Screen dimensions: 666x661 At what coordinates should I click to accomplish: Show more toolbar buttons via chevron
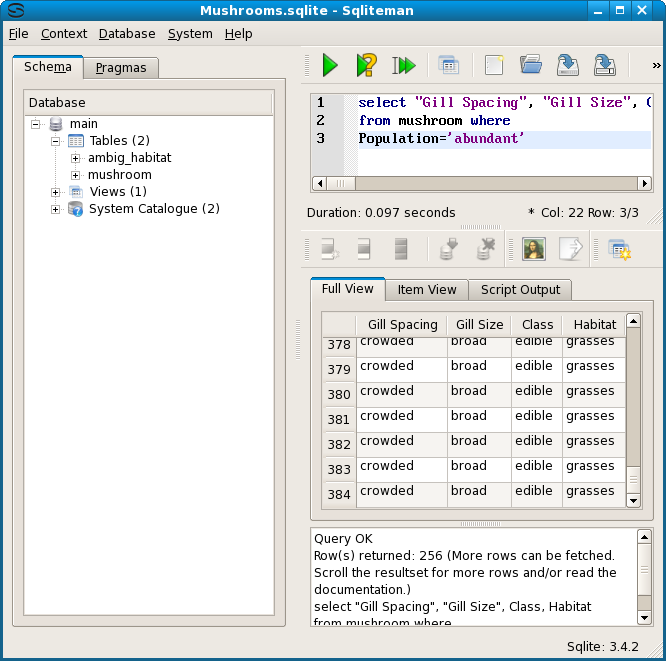tap(656, 66)
